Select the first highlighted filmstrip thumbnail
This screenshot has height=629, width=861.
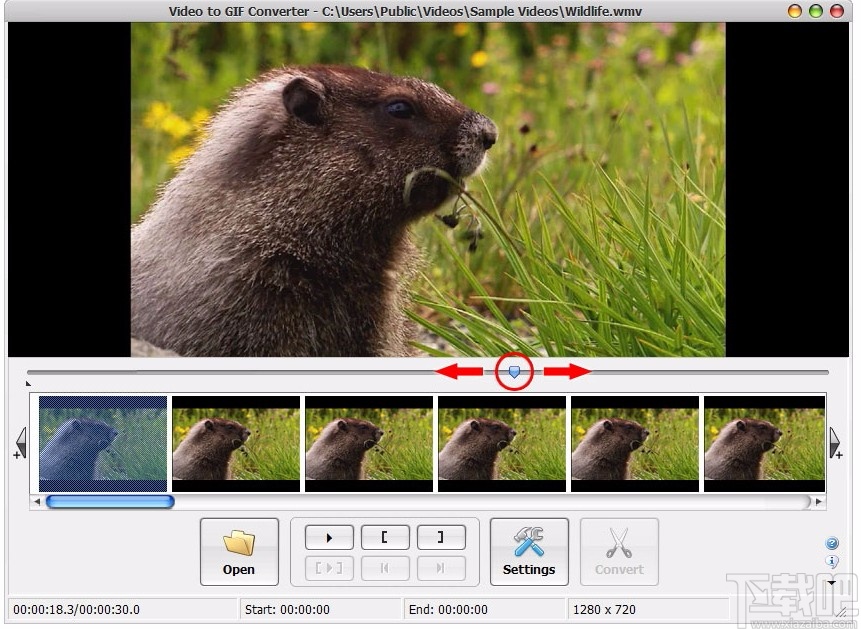point(102,443)
